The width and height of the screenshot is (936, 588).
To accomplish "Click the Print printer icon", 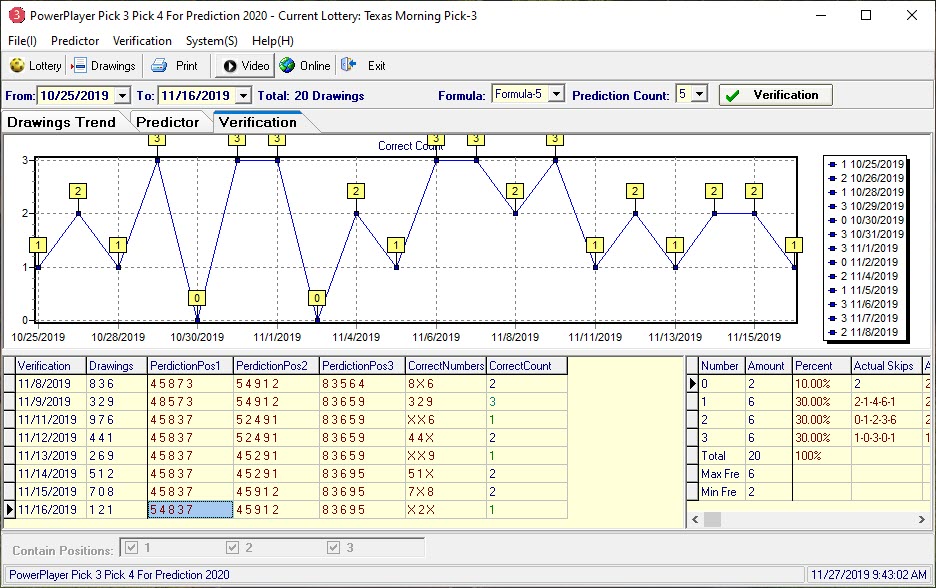I will coord(159,66).
